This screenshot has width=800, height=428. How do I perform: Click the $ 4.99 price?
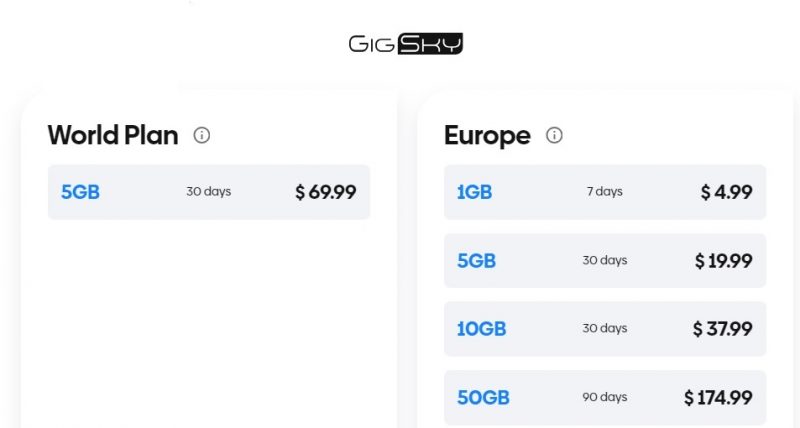pos(726,192)
